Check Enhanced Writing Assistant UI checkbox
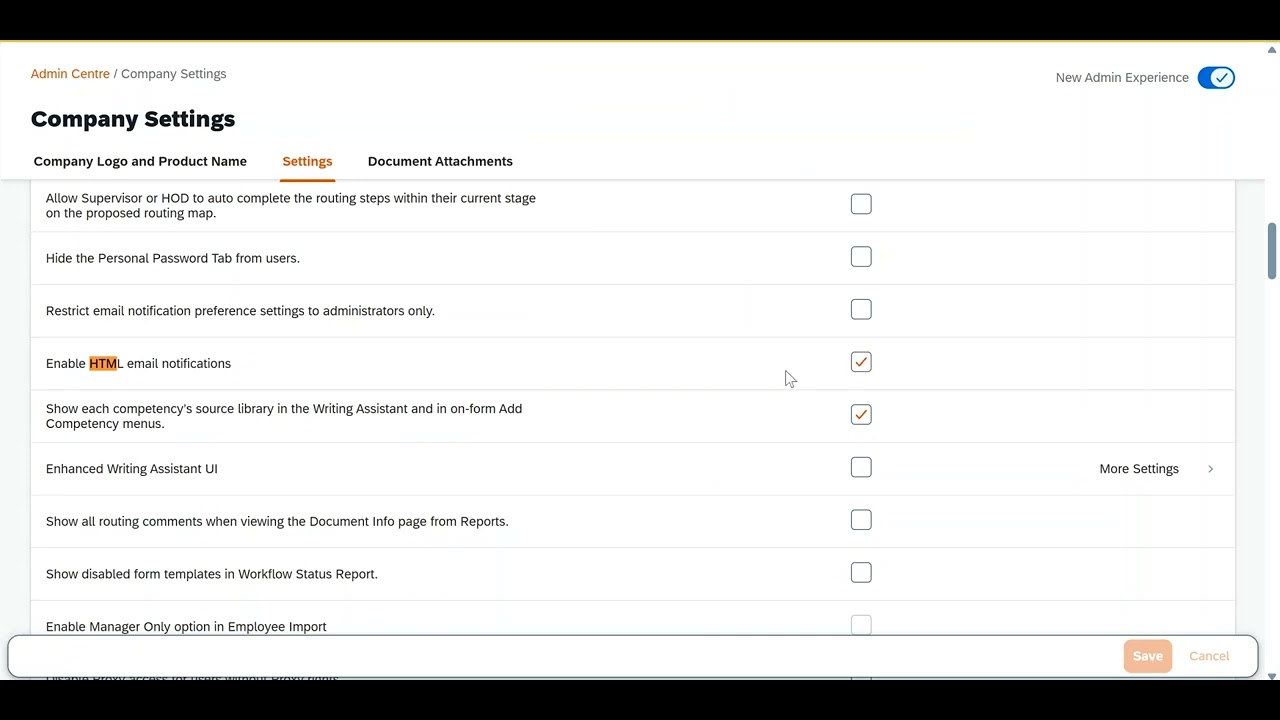This screenshot has height=720, width=1280. coord(861,467)
